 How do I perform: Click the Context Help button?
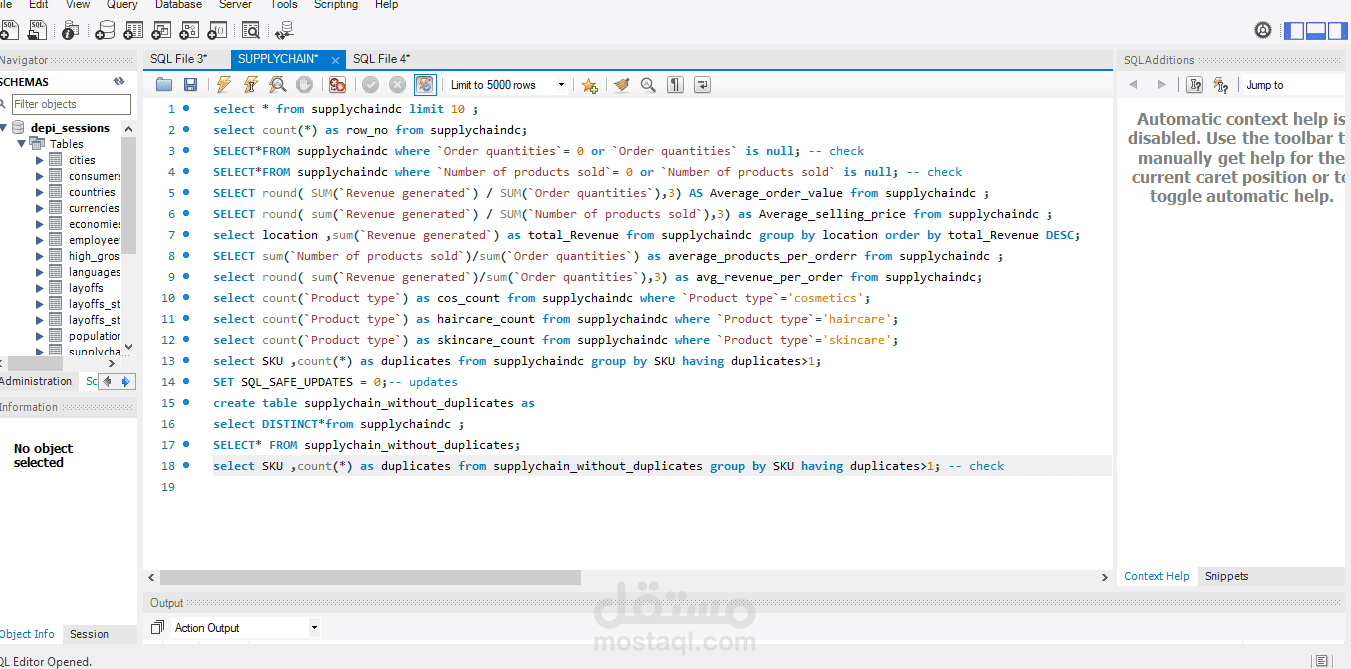1156,576
